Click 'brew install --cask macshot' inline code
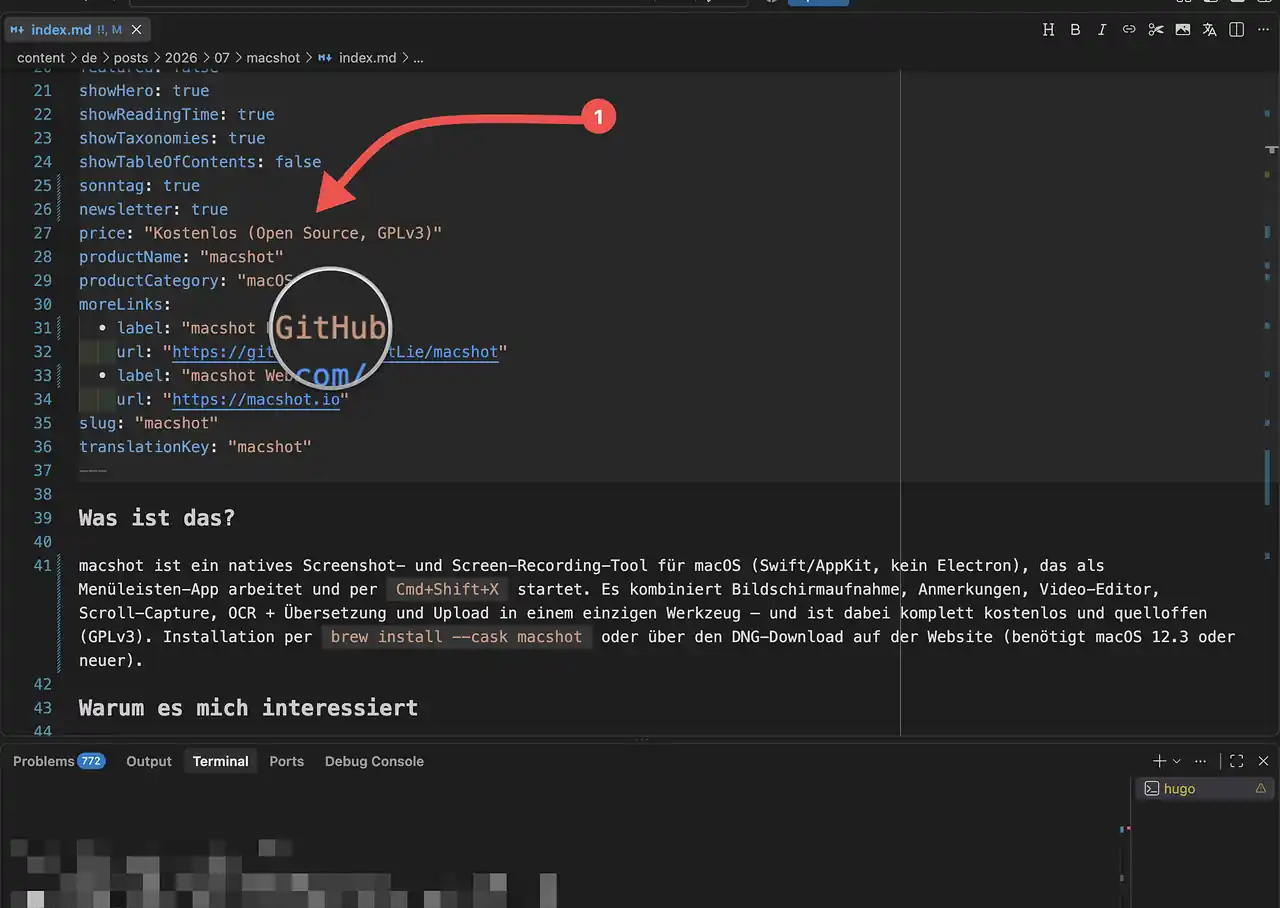1280x908 pixels. (x=456, y=637)
